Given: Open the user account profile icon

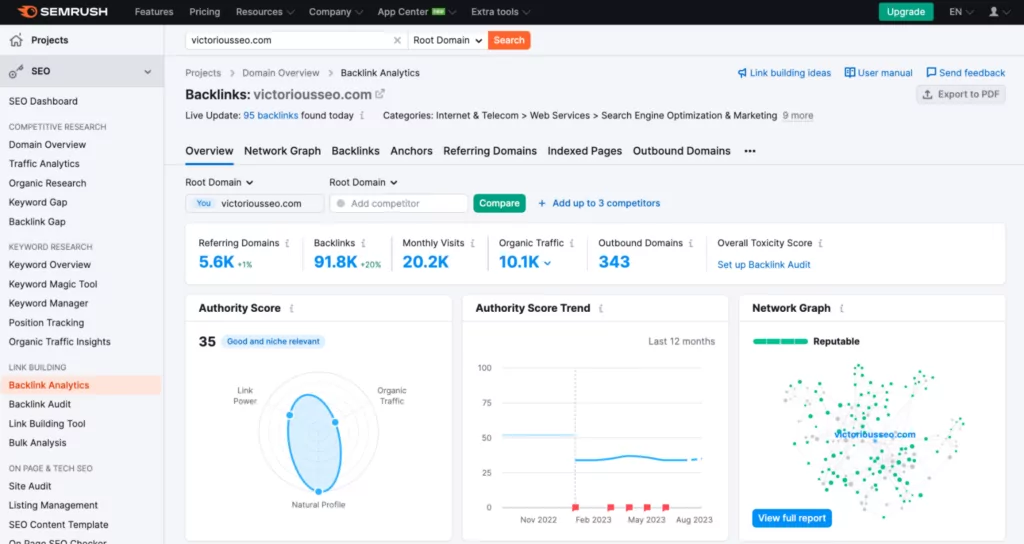Looking at the screenshot, I should point(993,12).
